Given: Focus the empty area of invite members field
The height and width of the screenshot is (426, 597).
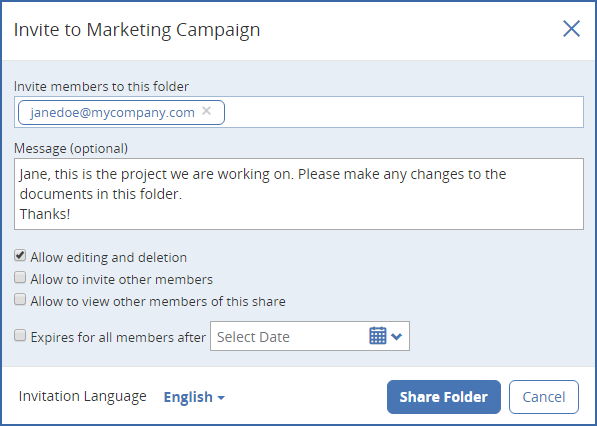Looking at the screenshot, I should (x=404, y=112).
